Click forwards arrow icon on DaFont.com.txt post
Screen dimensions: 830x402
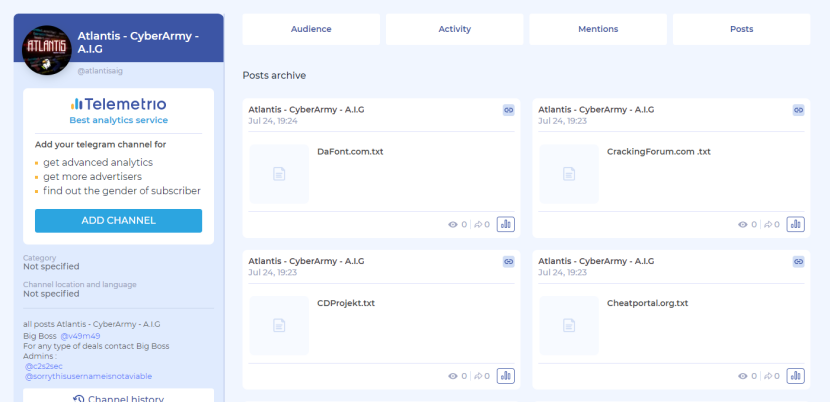(478, 225)
